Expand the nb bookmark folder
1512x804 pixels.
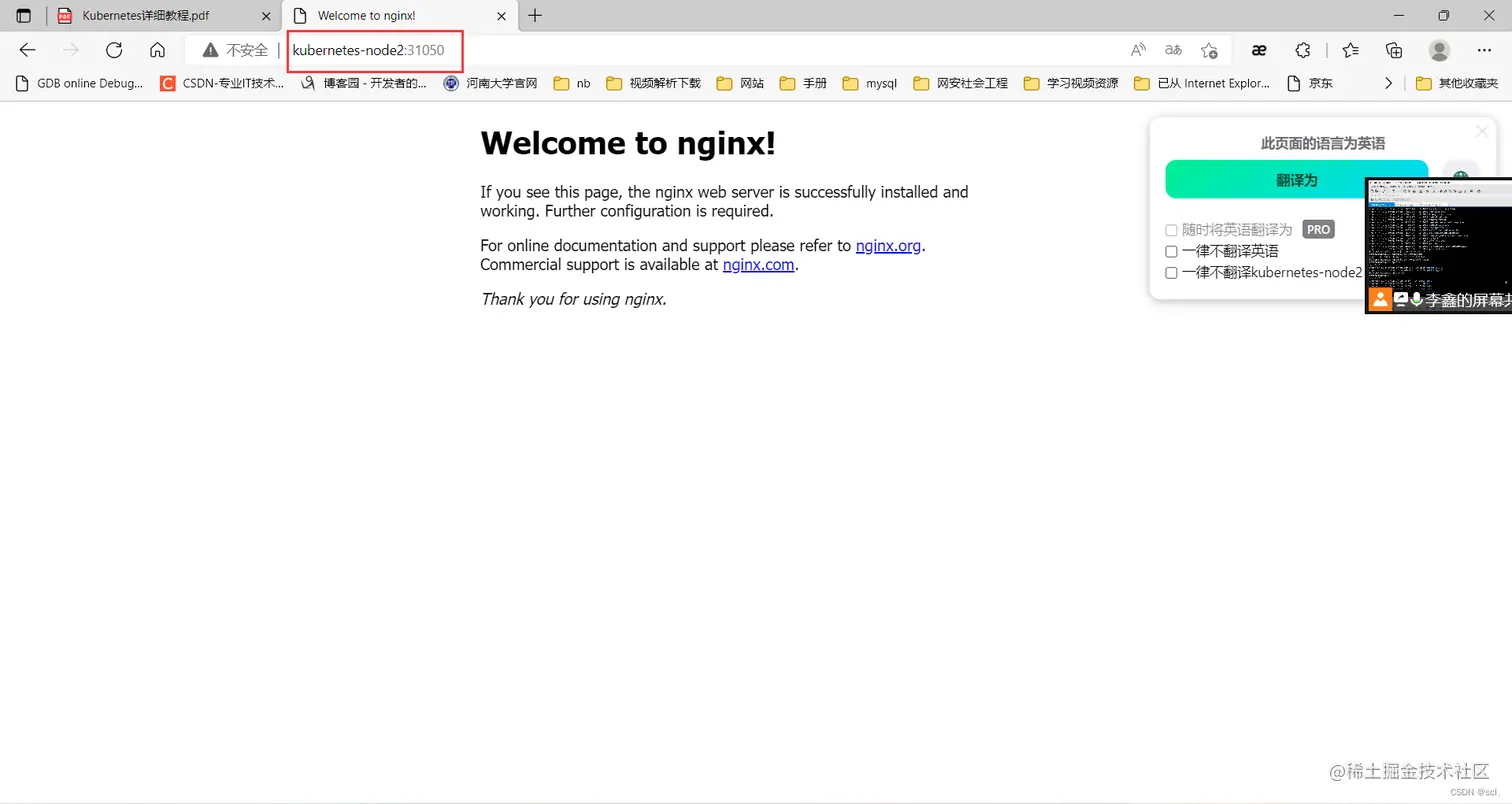pos(572,84)
